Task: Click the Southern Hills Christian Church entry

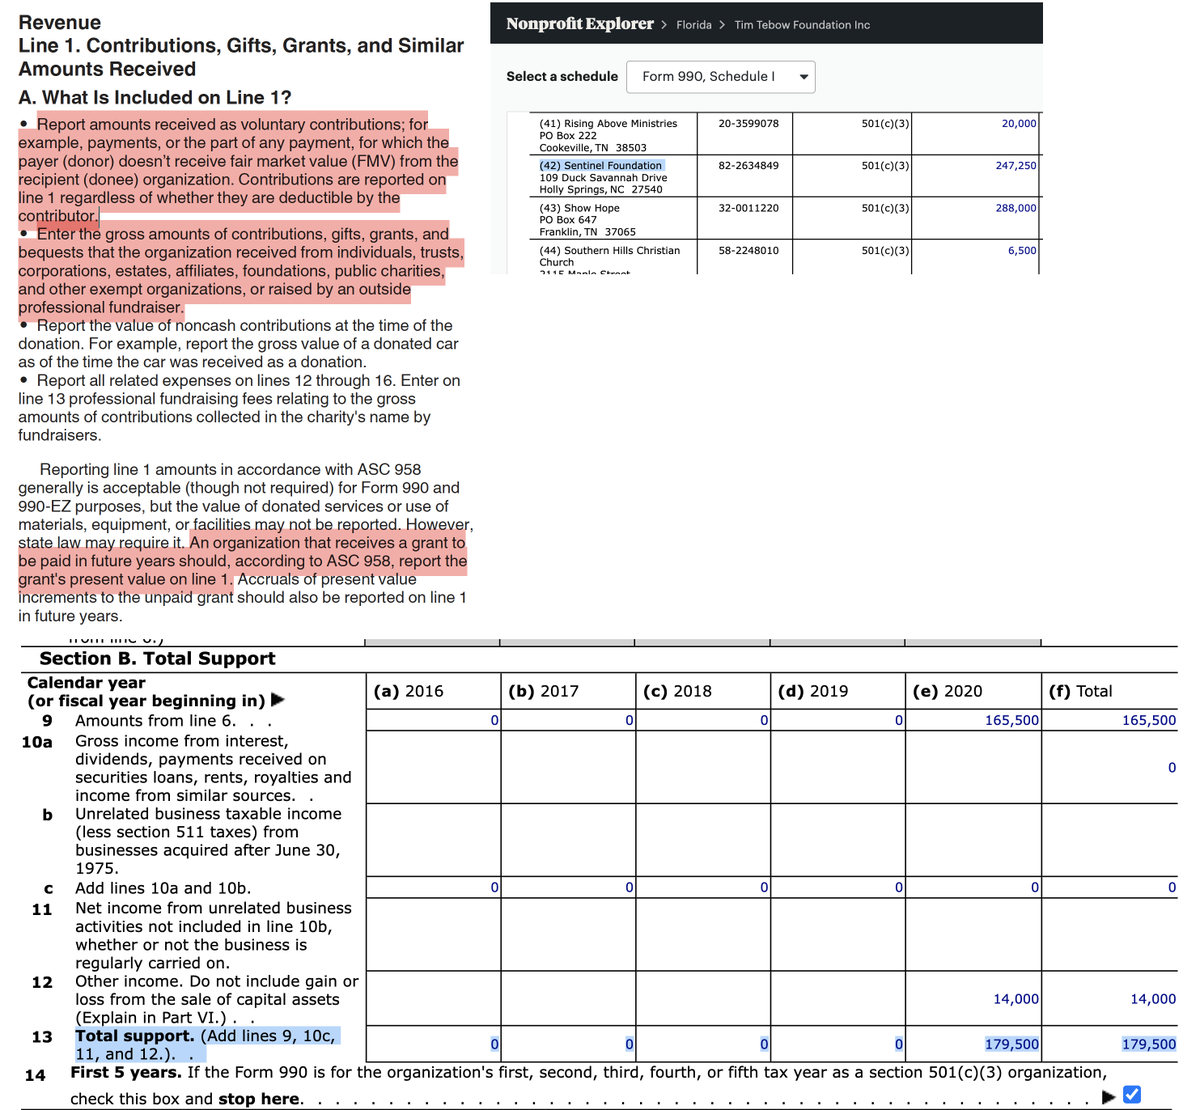Action: point(609,256)
